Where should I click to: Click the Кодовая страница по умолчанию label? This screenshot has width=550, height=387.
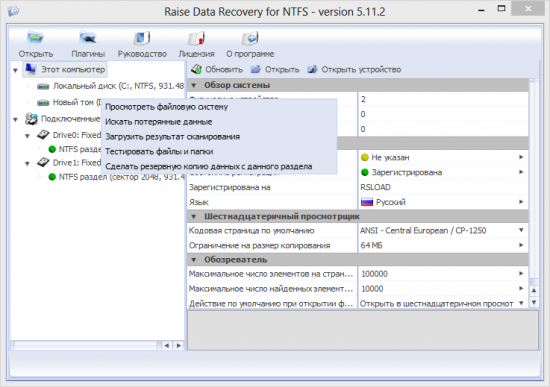coord(251,231)
